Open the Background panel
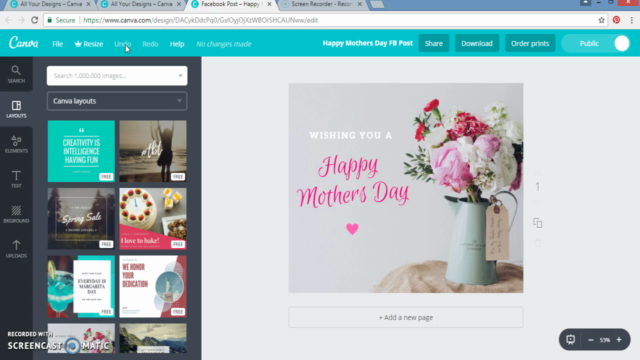 (16, 214)
